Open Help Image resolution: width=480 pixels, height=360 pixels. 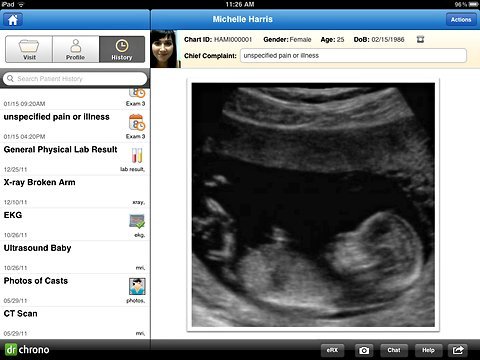point(428,350)
